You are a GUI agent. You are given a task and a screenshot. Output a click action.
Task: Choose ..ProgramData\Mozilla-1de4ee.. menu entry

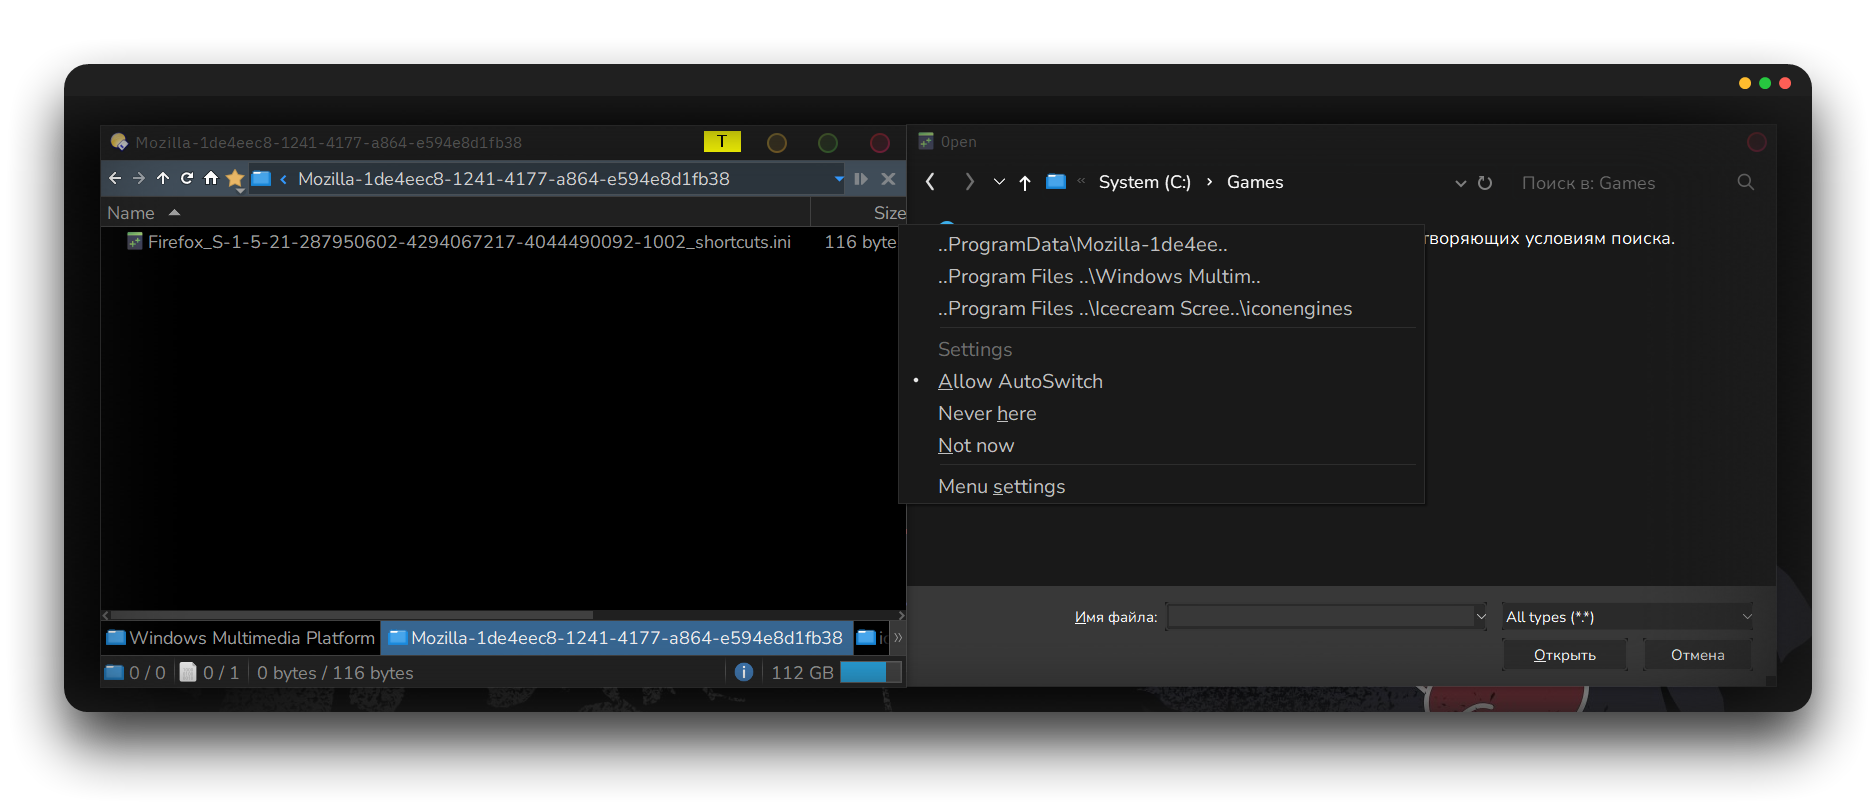click(1082, 245)
